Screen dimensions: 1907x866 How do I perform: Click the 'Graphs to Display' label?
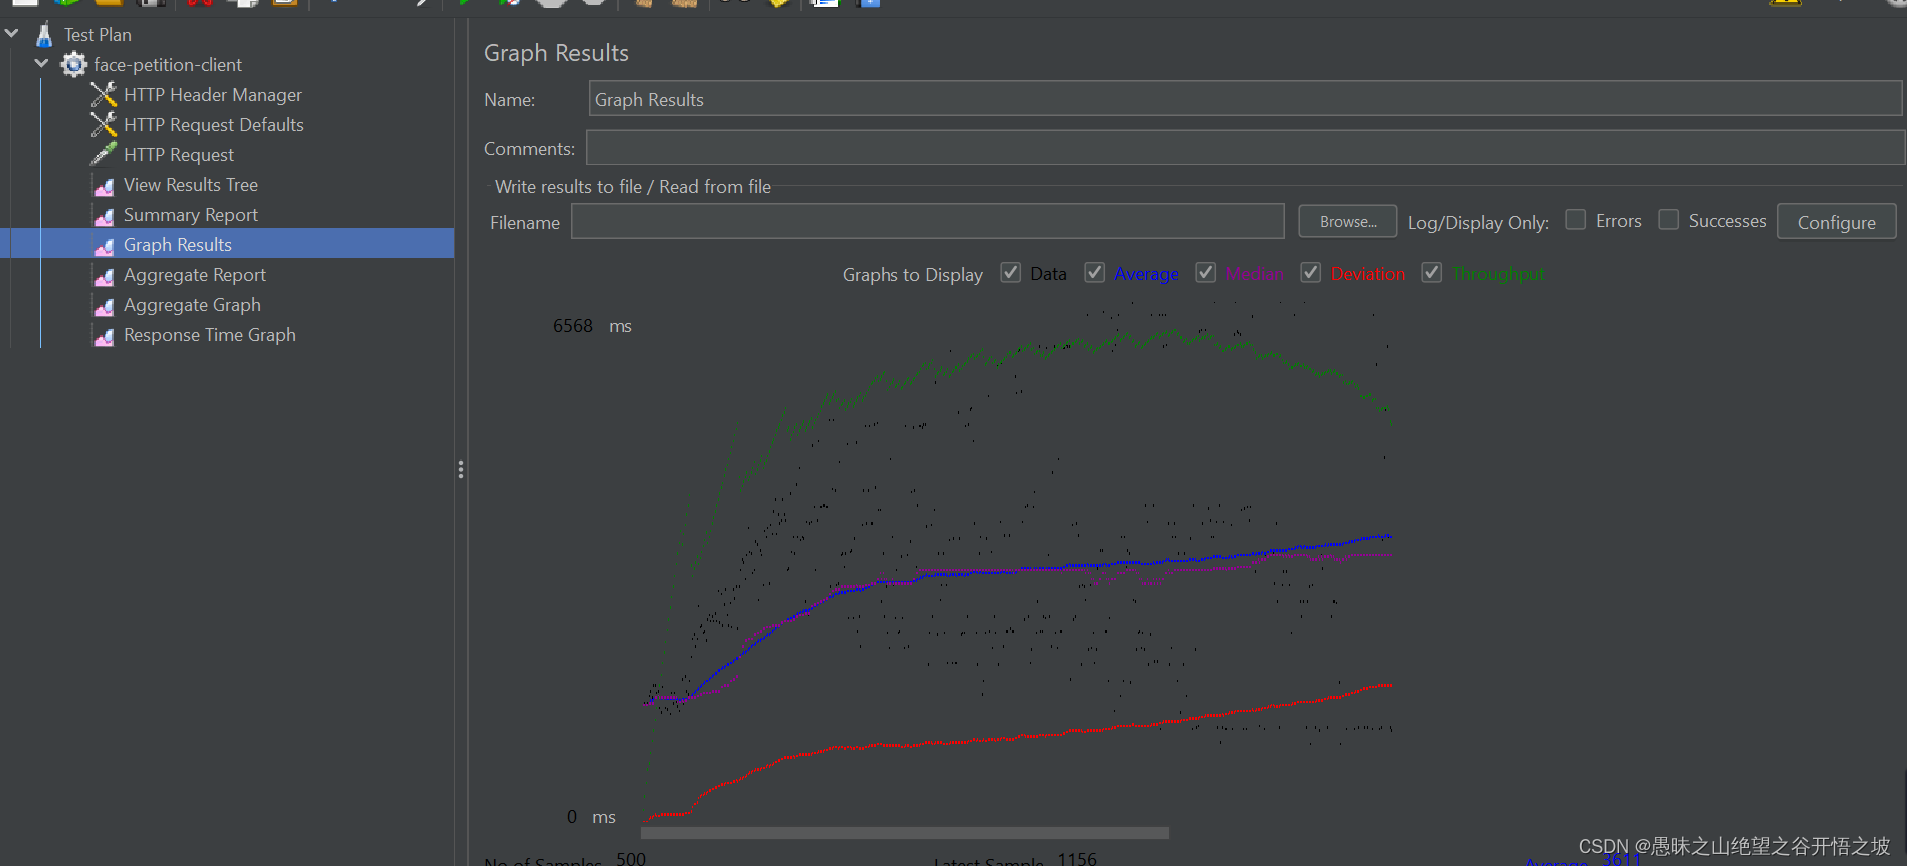click(x=912, y=274)
